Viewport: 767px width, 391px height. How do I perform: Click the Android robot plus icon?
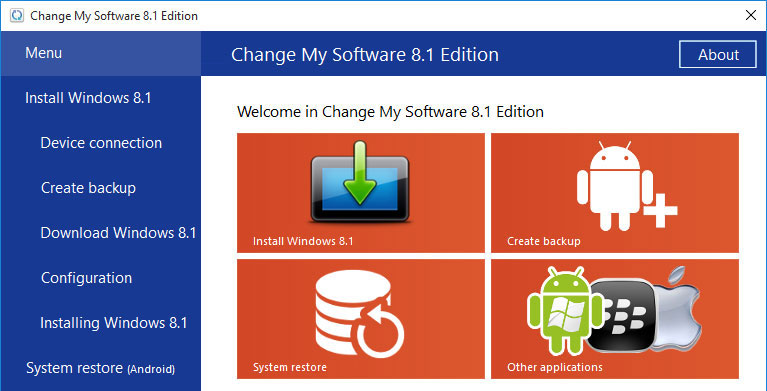tap(627, 186)
